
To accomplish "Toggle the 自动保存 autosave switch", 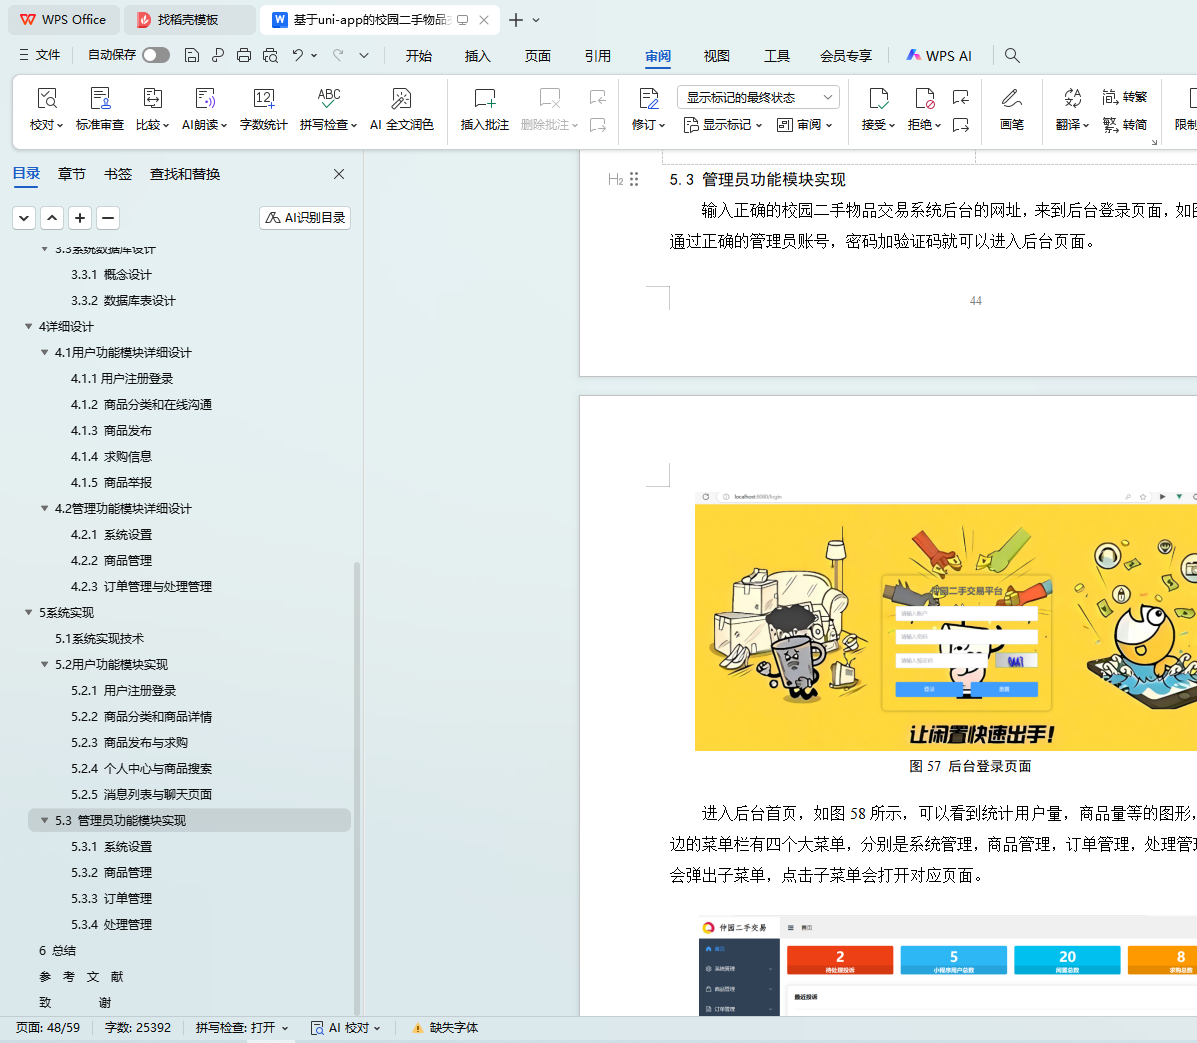I will pos(155,55).
